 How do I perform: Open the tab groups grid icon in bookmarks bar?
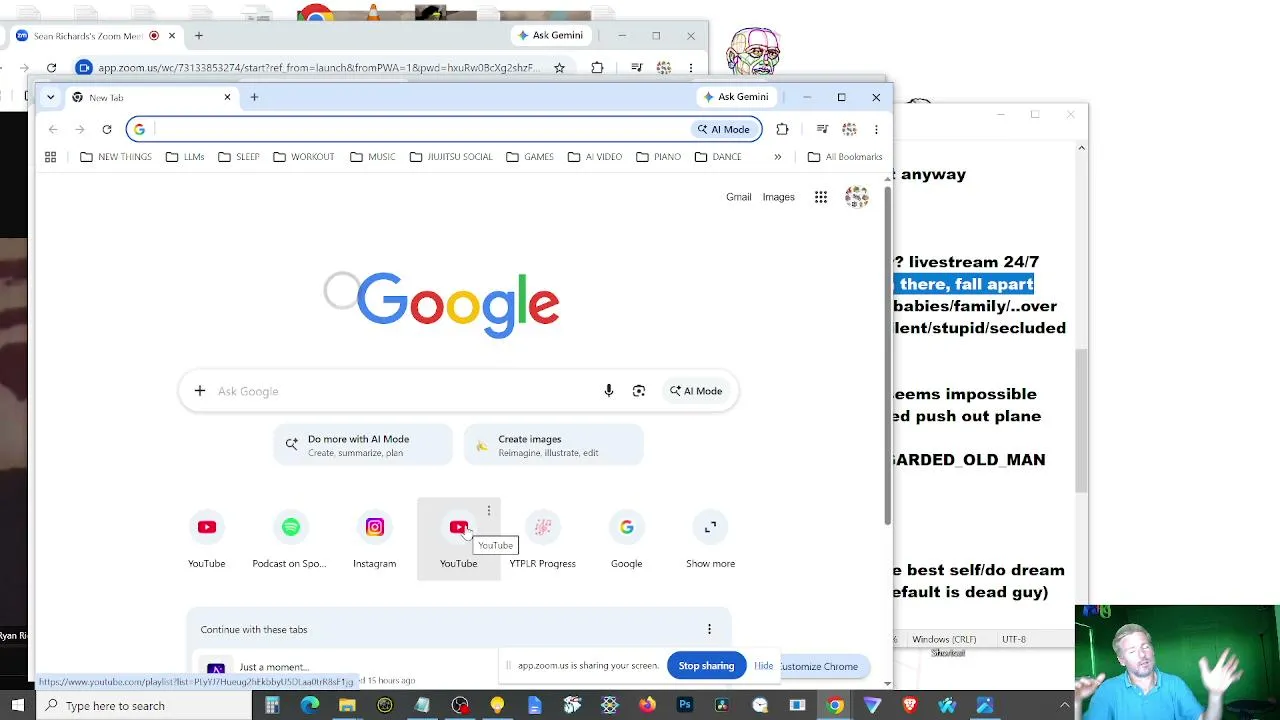tap(50, 157)
